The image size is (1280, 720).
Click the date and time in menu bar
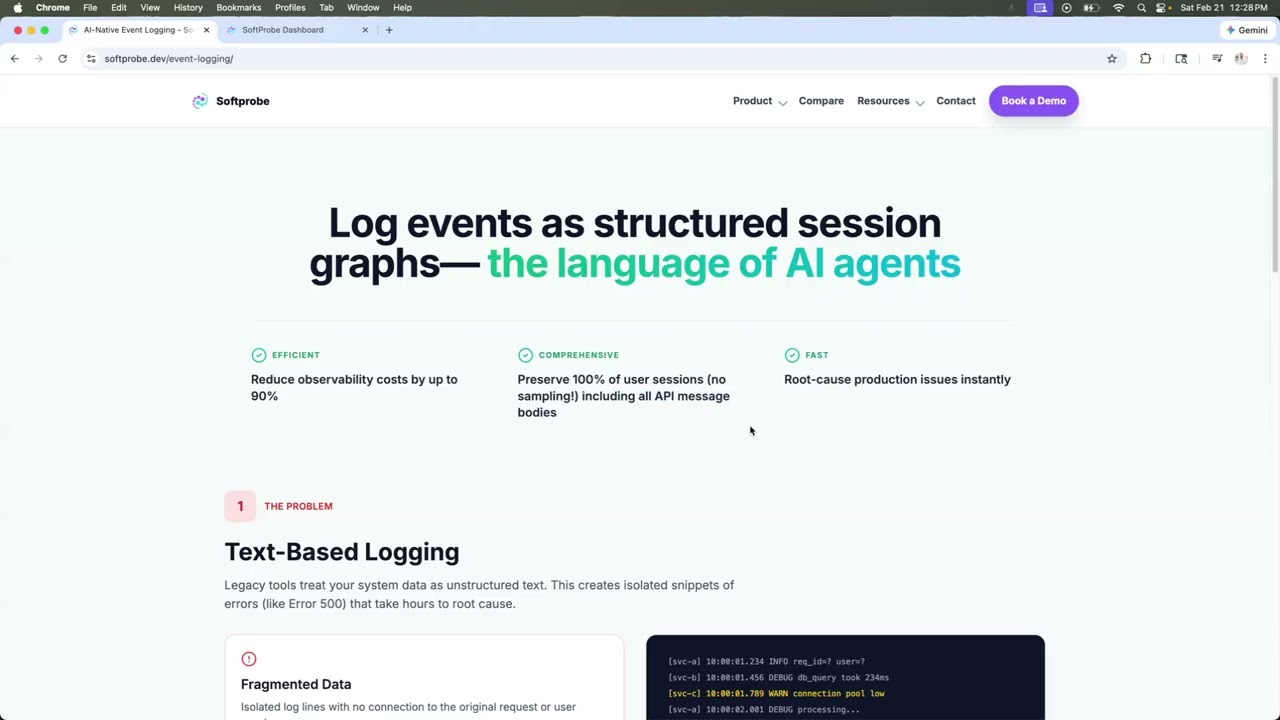[1224, 8]
